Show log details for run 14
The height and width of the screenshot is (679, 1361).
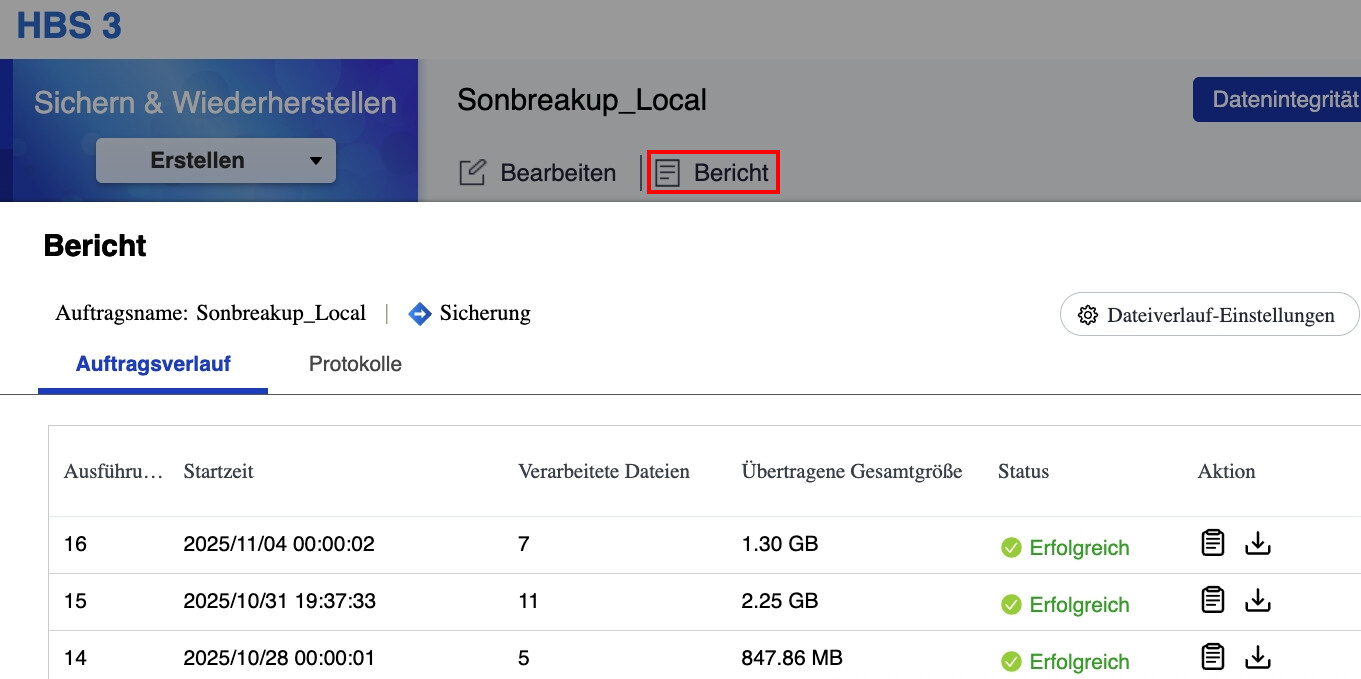(1212, 658)
